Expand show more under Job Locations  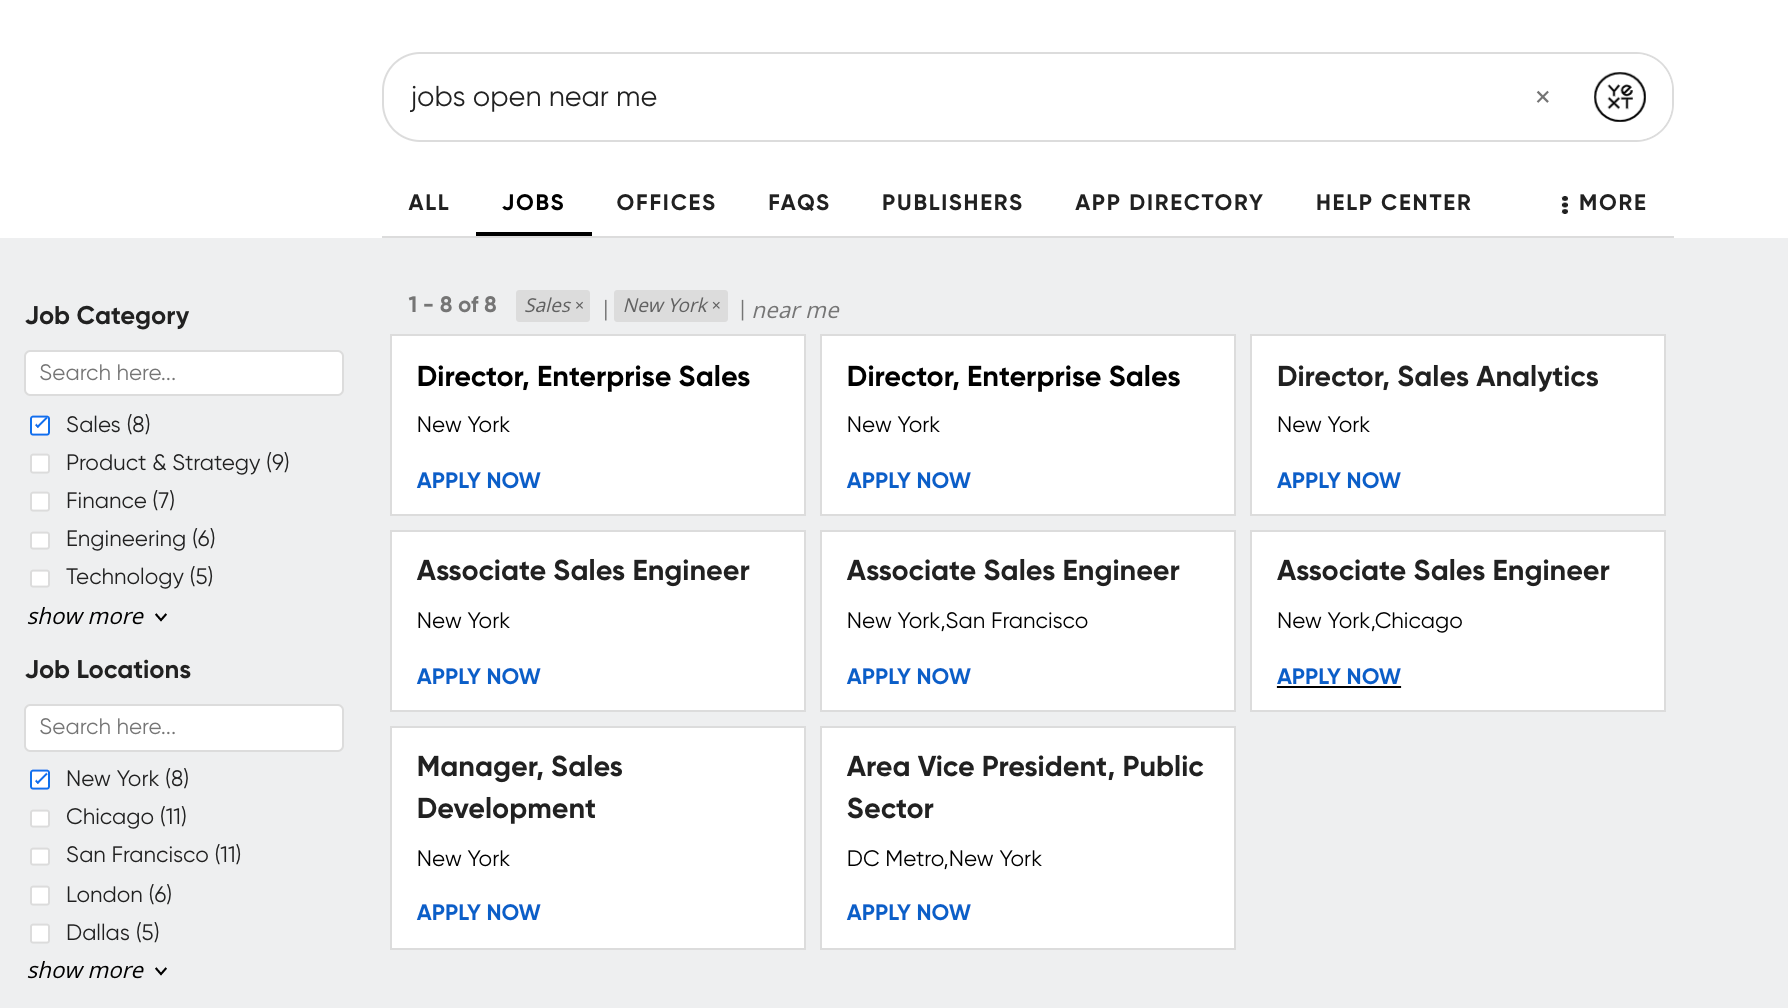click(97, 971)
